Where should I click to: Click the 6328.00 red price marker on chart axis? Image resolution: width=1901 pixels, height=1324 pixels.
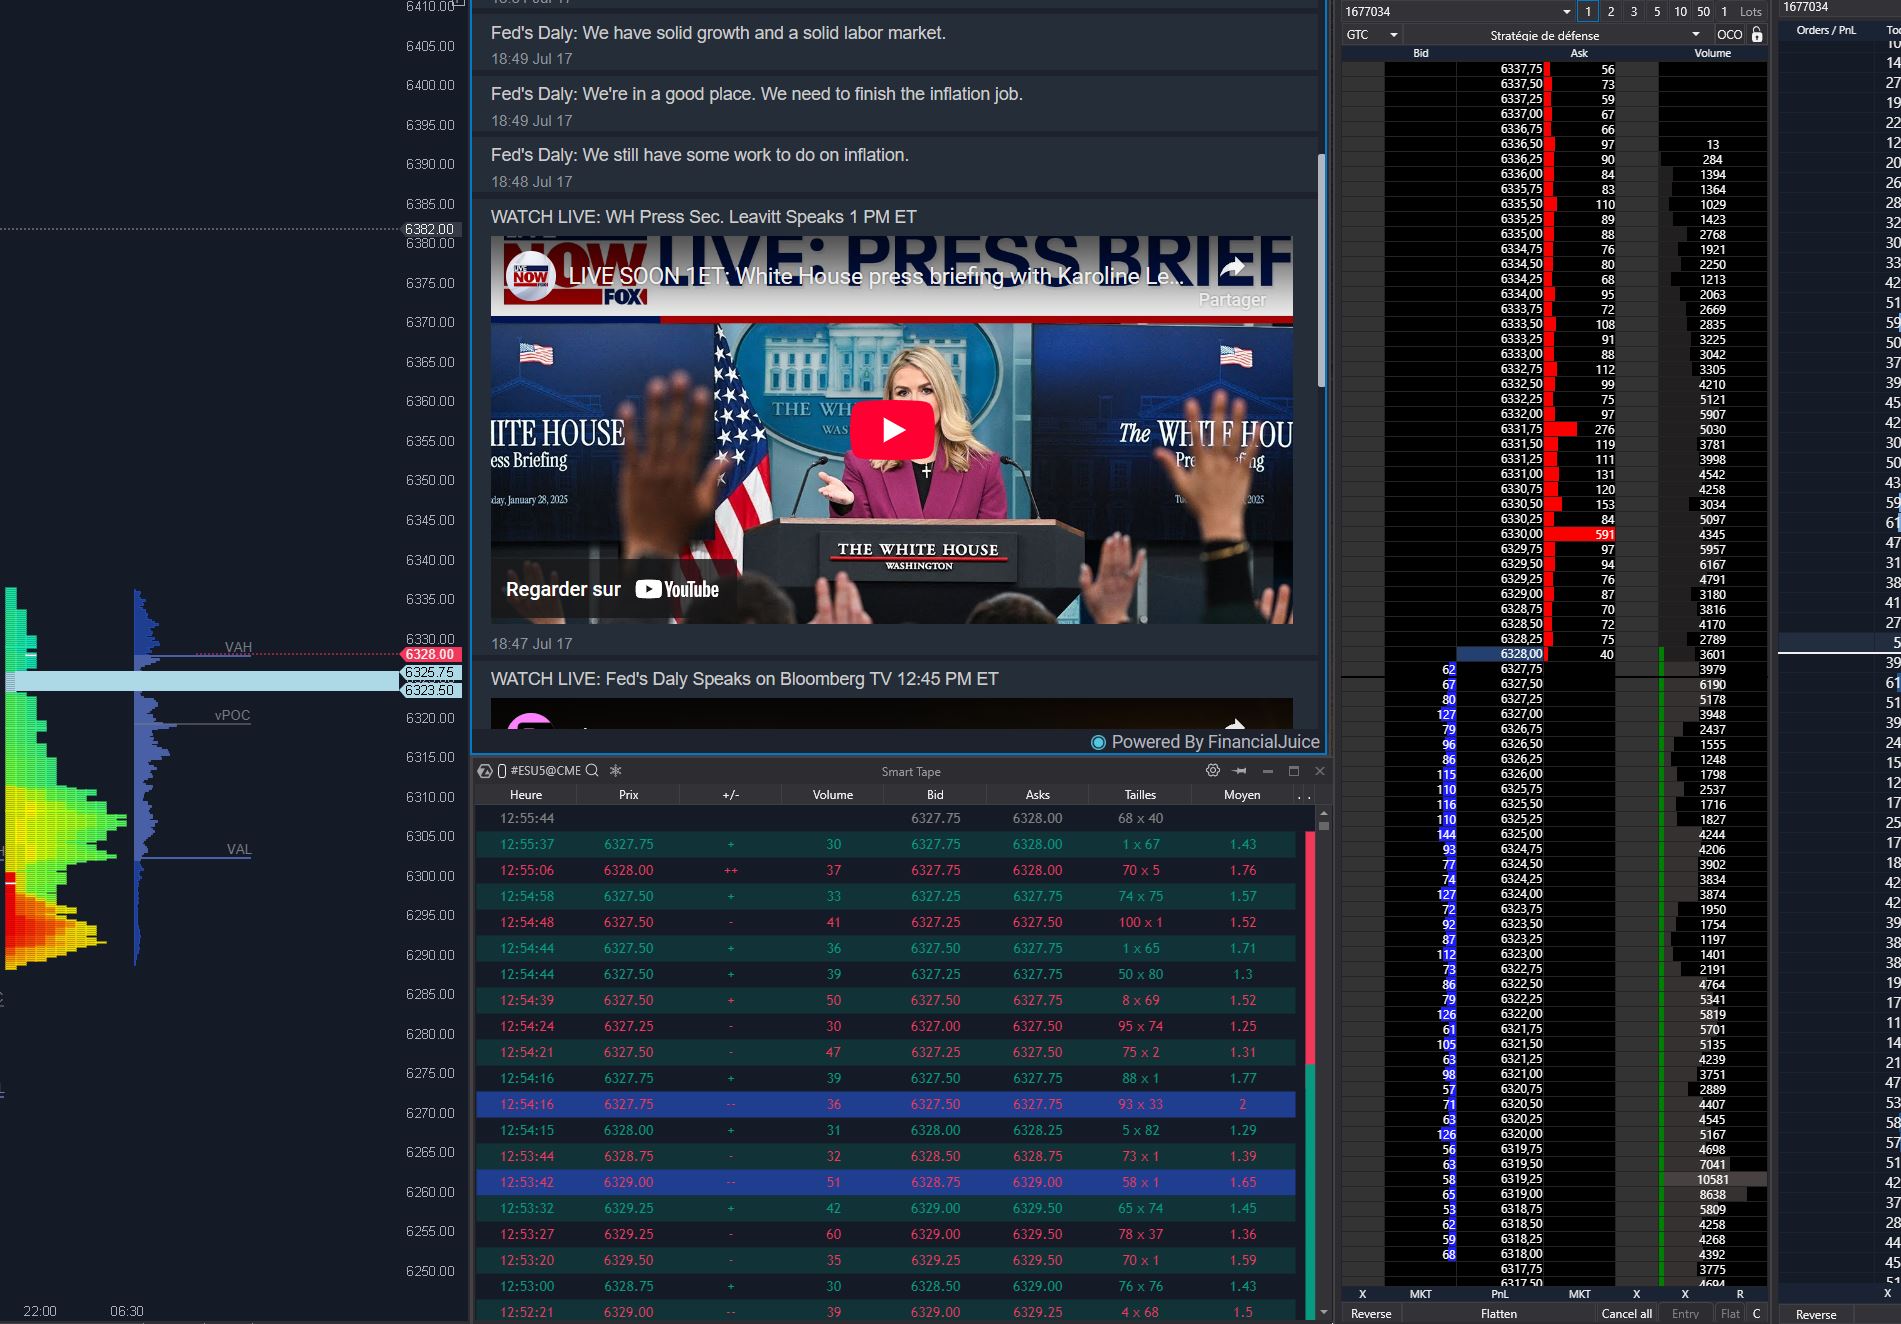430,654
